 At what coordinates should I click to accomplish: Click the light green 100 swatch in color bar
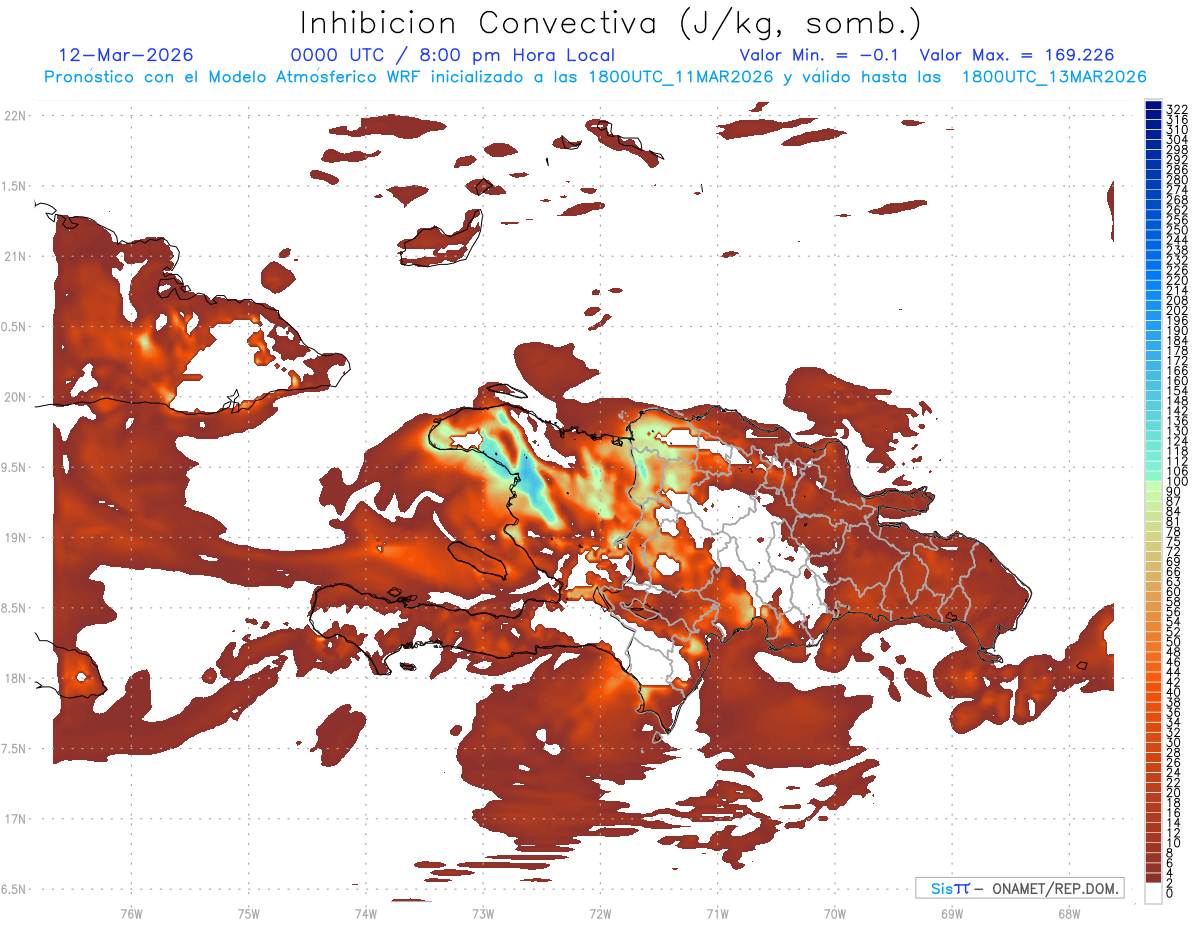pyautogui.click(x=1153, y=486)
